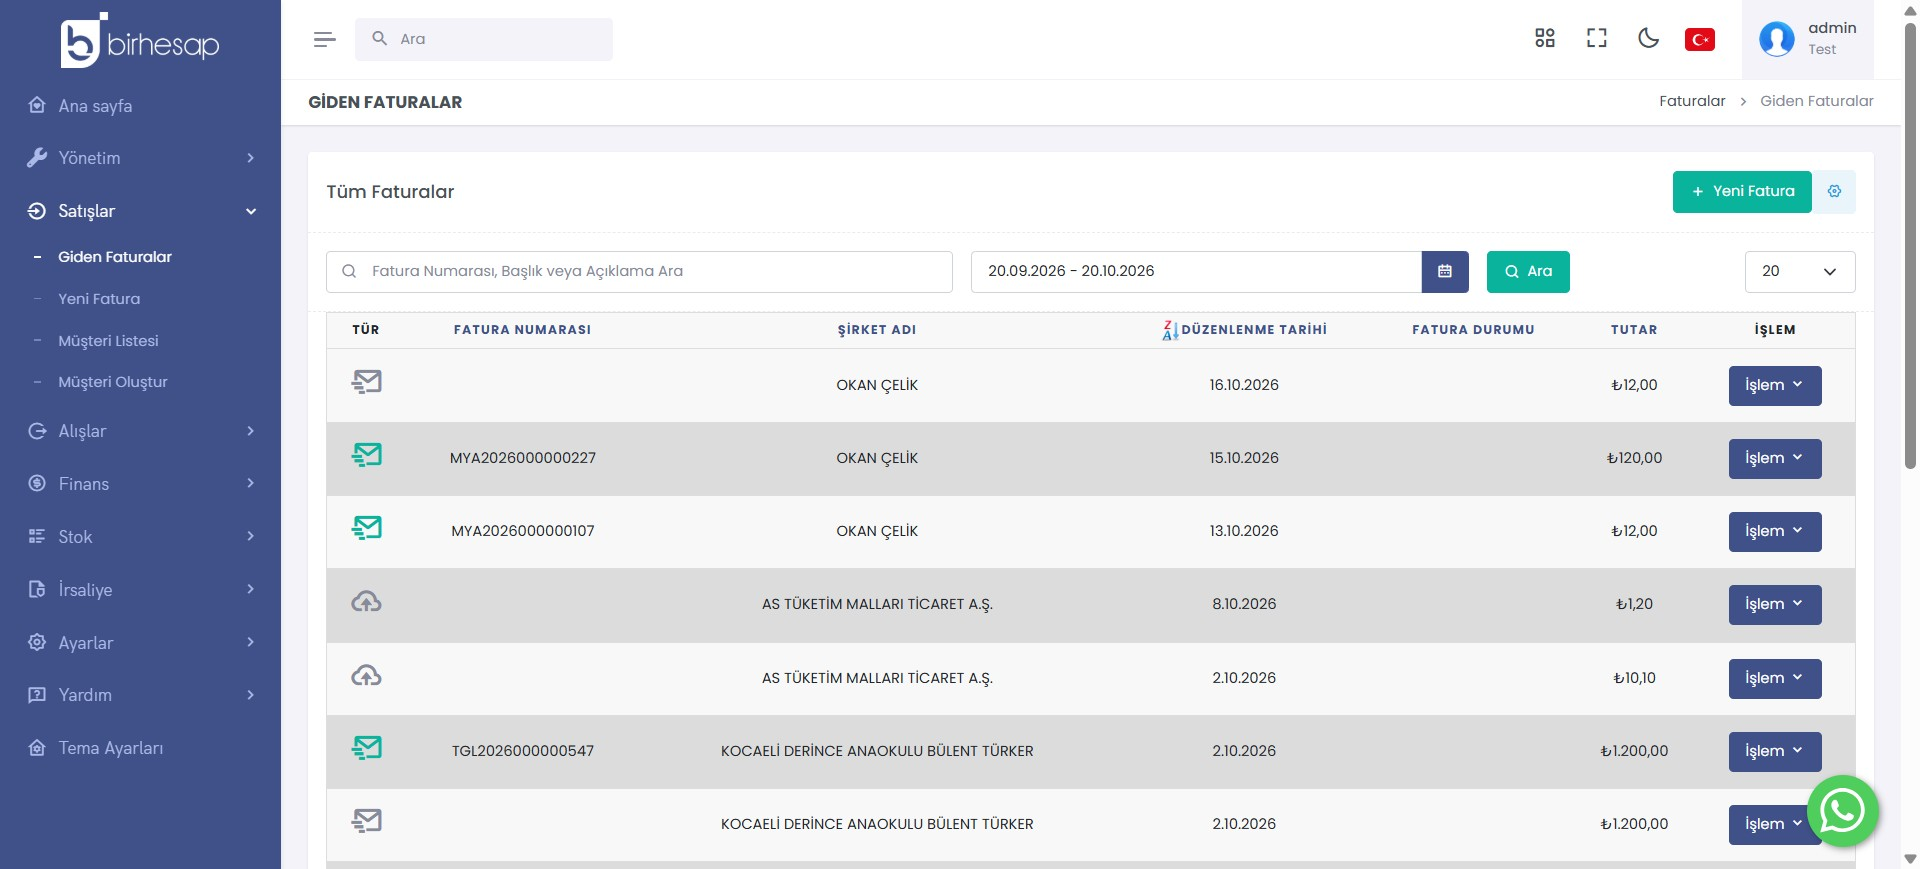
Task: Expand the Alışlar sidebar menu
Action: (140, 431)
